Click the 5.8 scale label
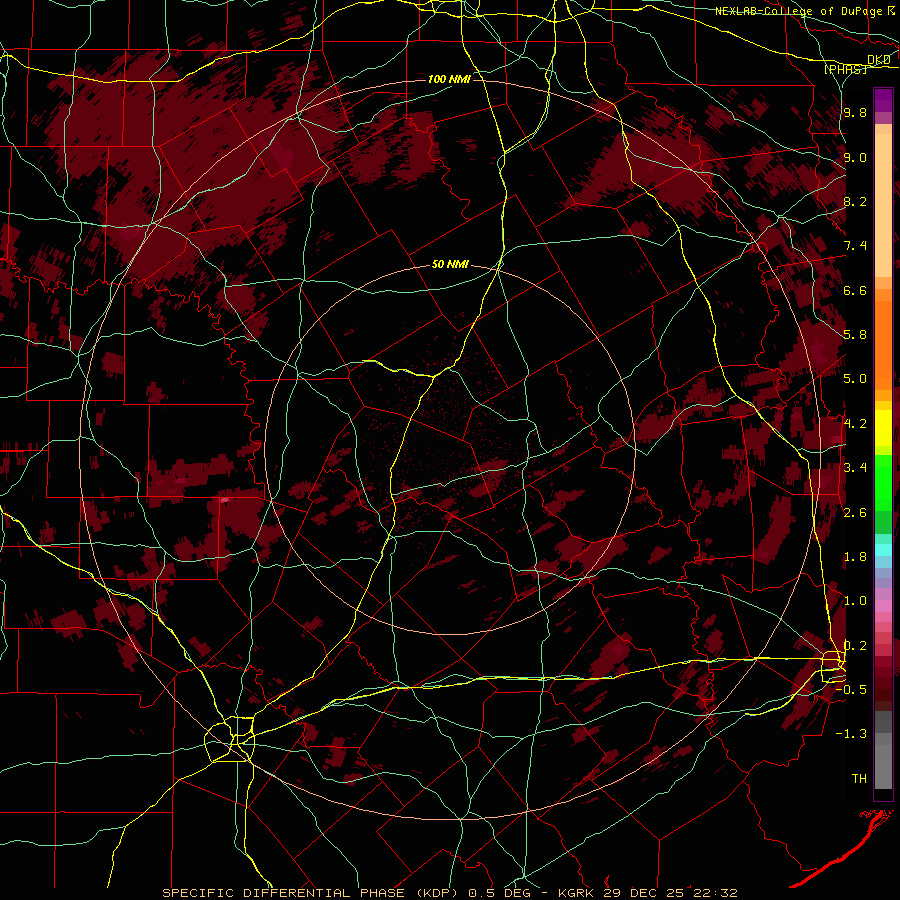 (855, 335)
